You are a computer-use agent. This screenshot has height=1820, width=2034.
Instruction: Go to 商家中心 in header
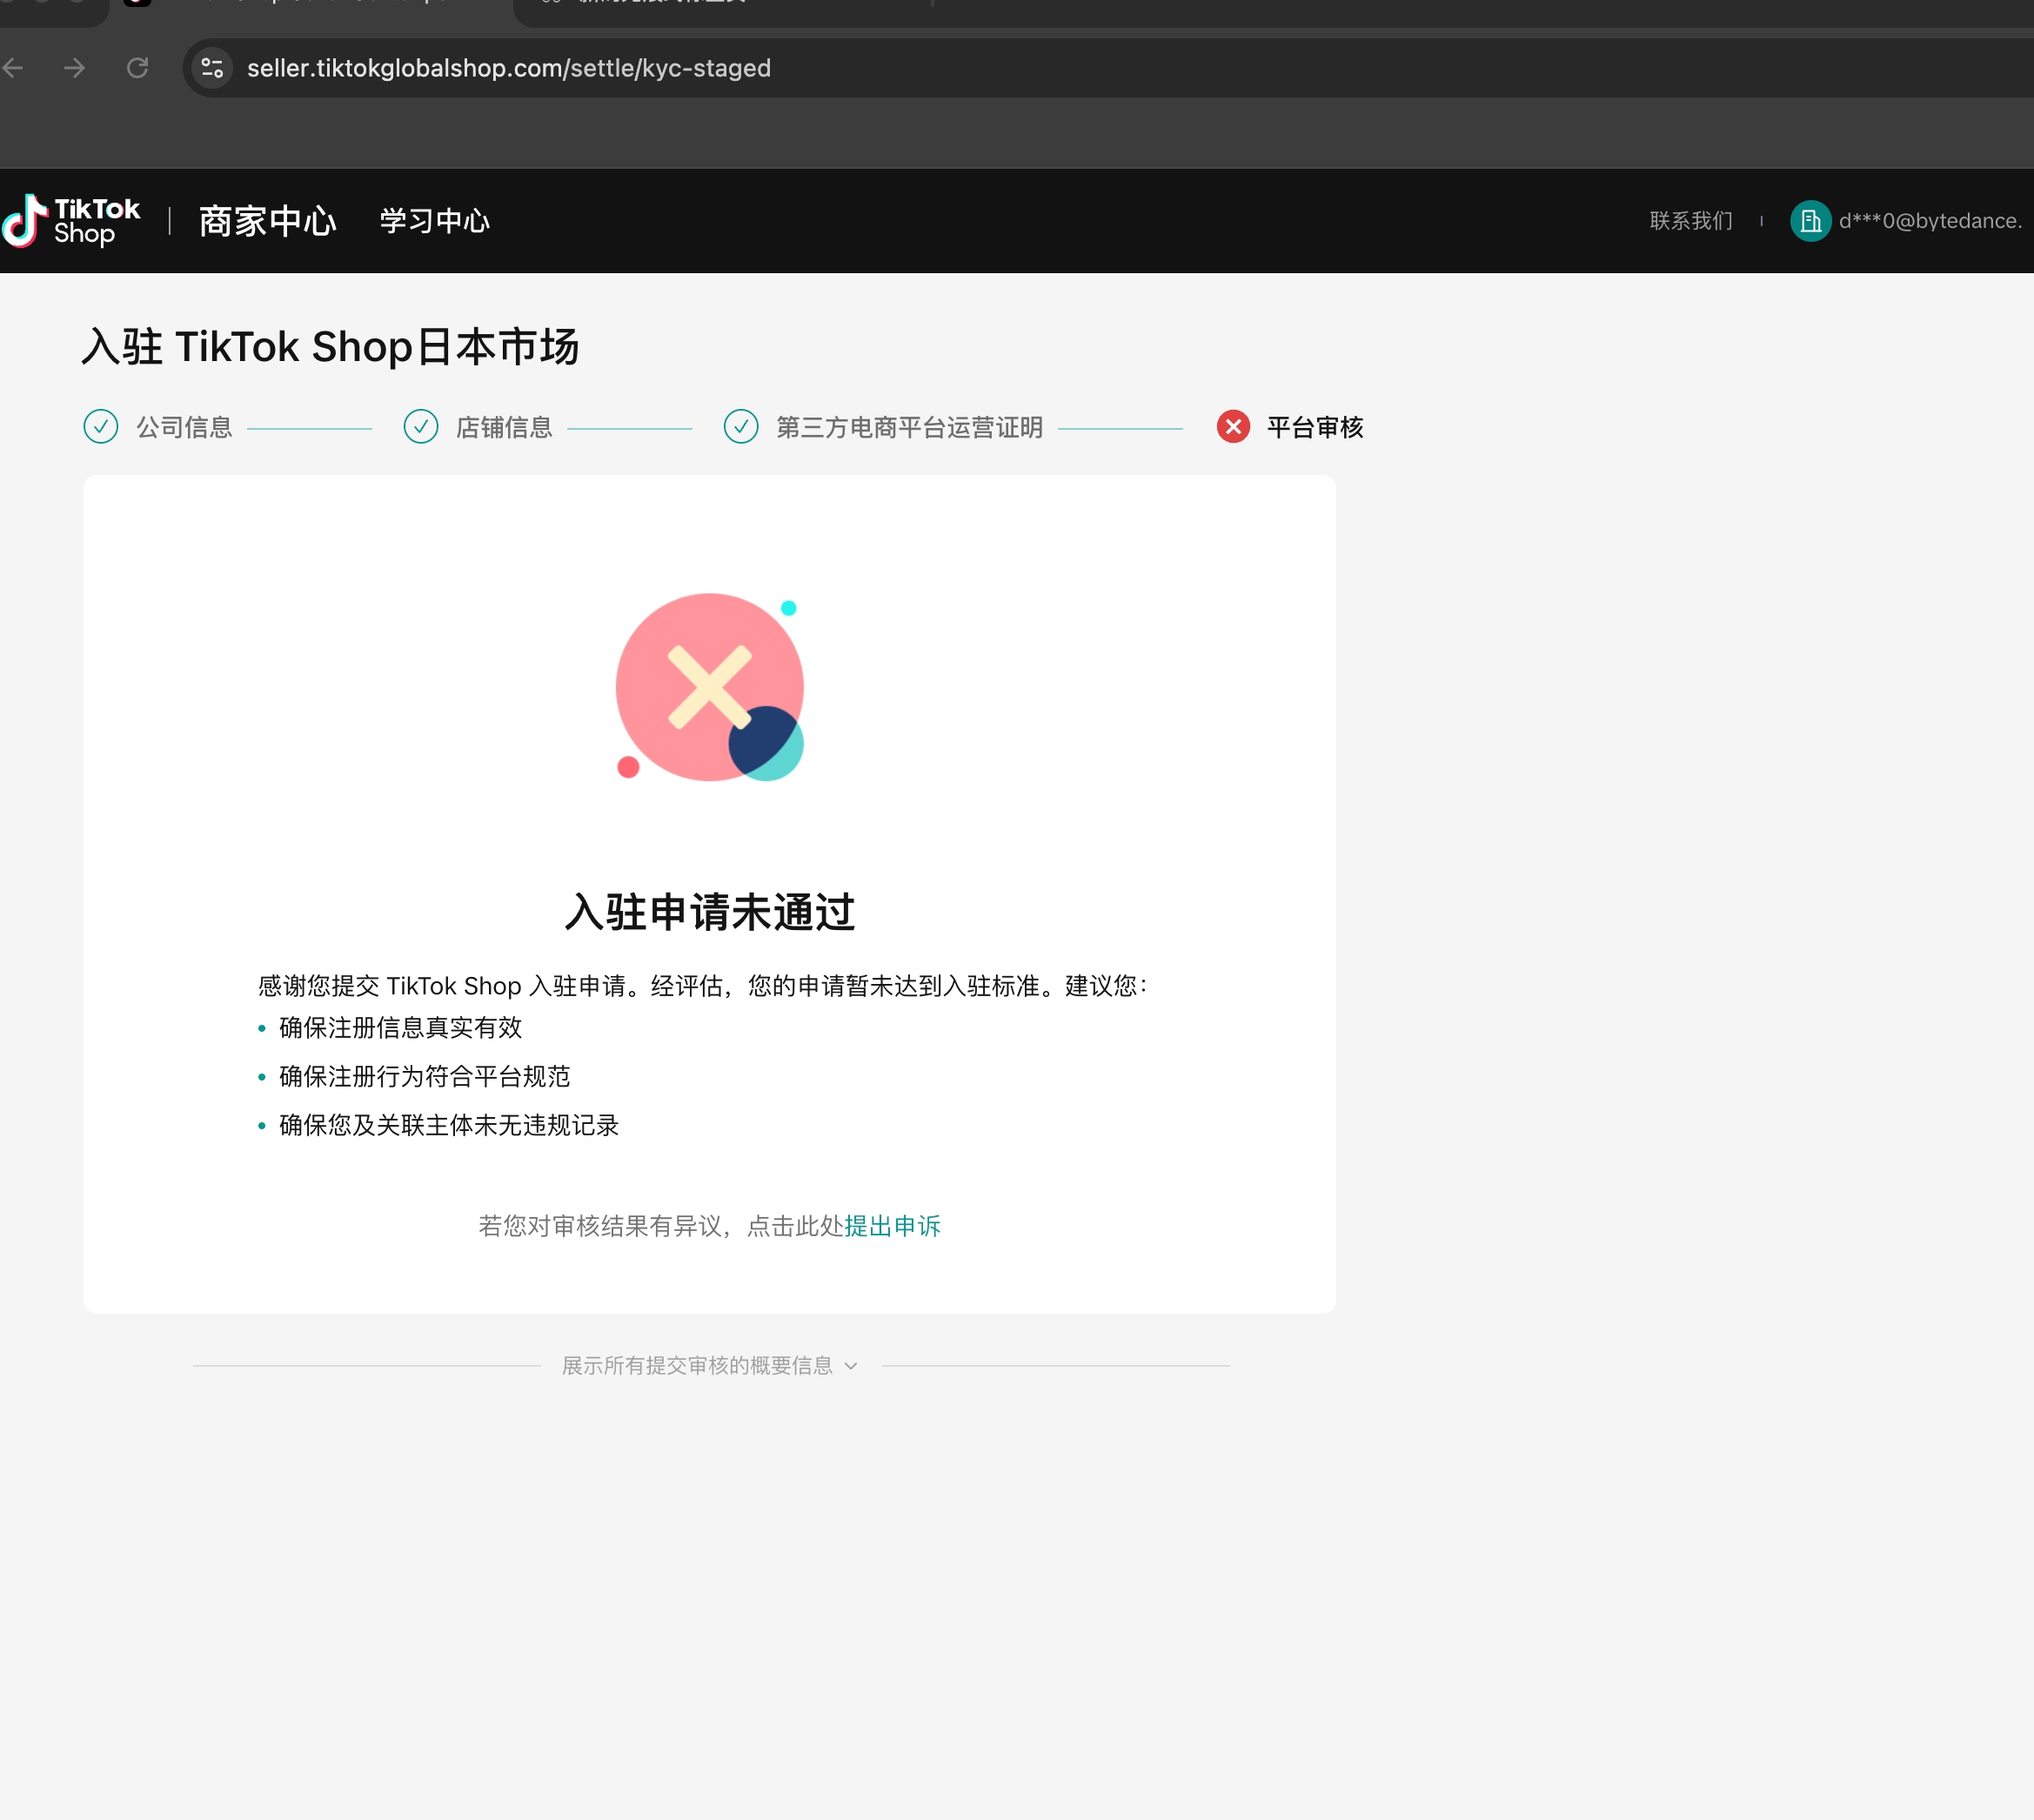pos(267,221)
